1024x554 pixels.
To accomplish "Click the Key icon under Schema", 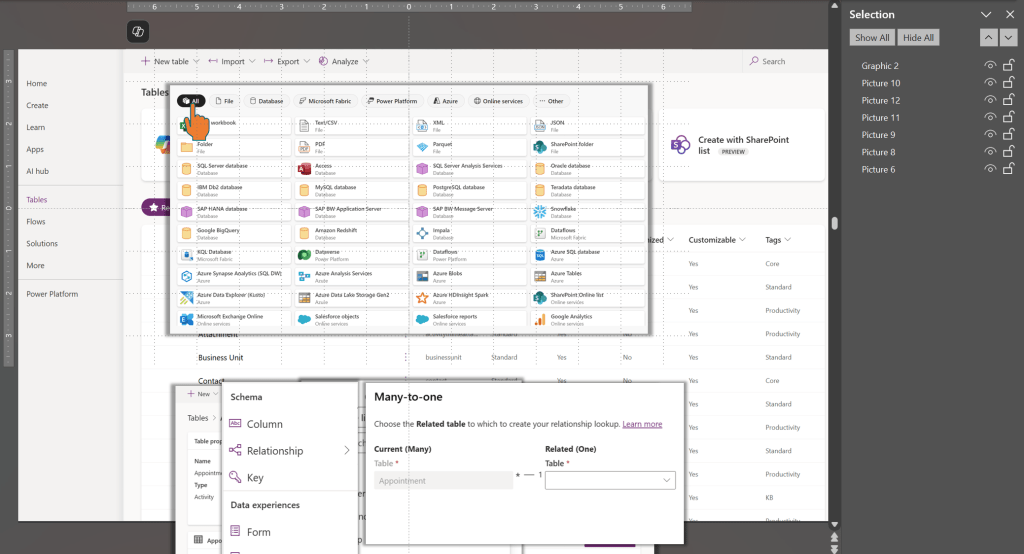I will pyautogui.click(x=235, y=478).
